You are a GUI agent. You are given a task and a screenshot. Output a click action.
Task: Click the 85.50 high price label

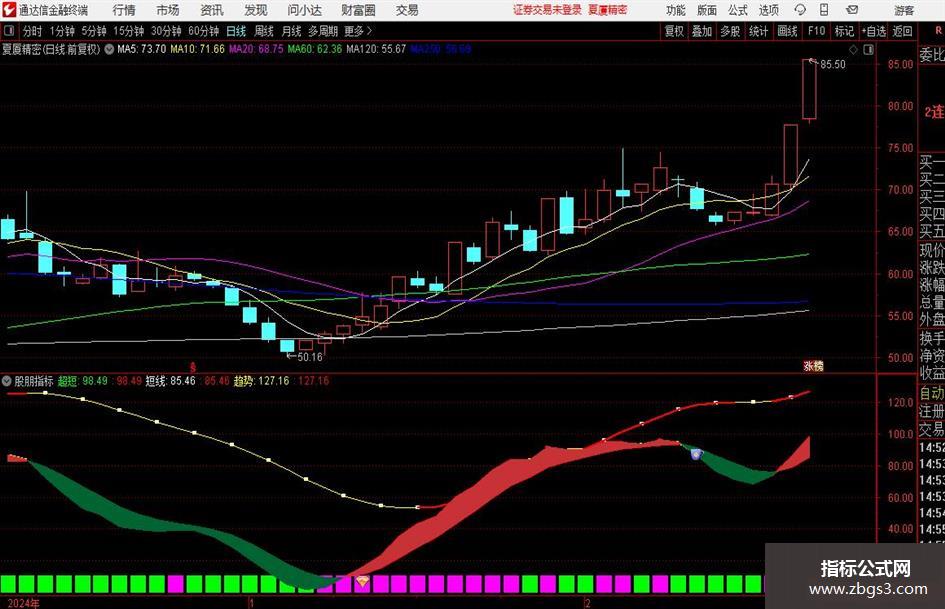833,65
